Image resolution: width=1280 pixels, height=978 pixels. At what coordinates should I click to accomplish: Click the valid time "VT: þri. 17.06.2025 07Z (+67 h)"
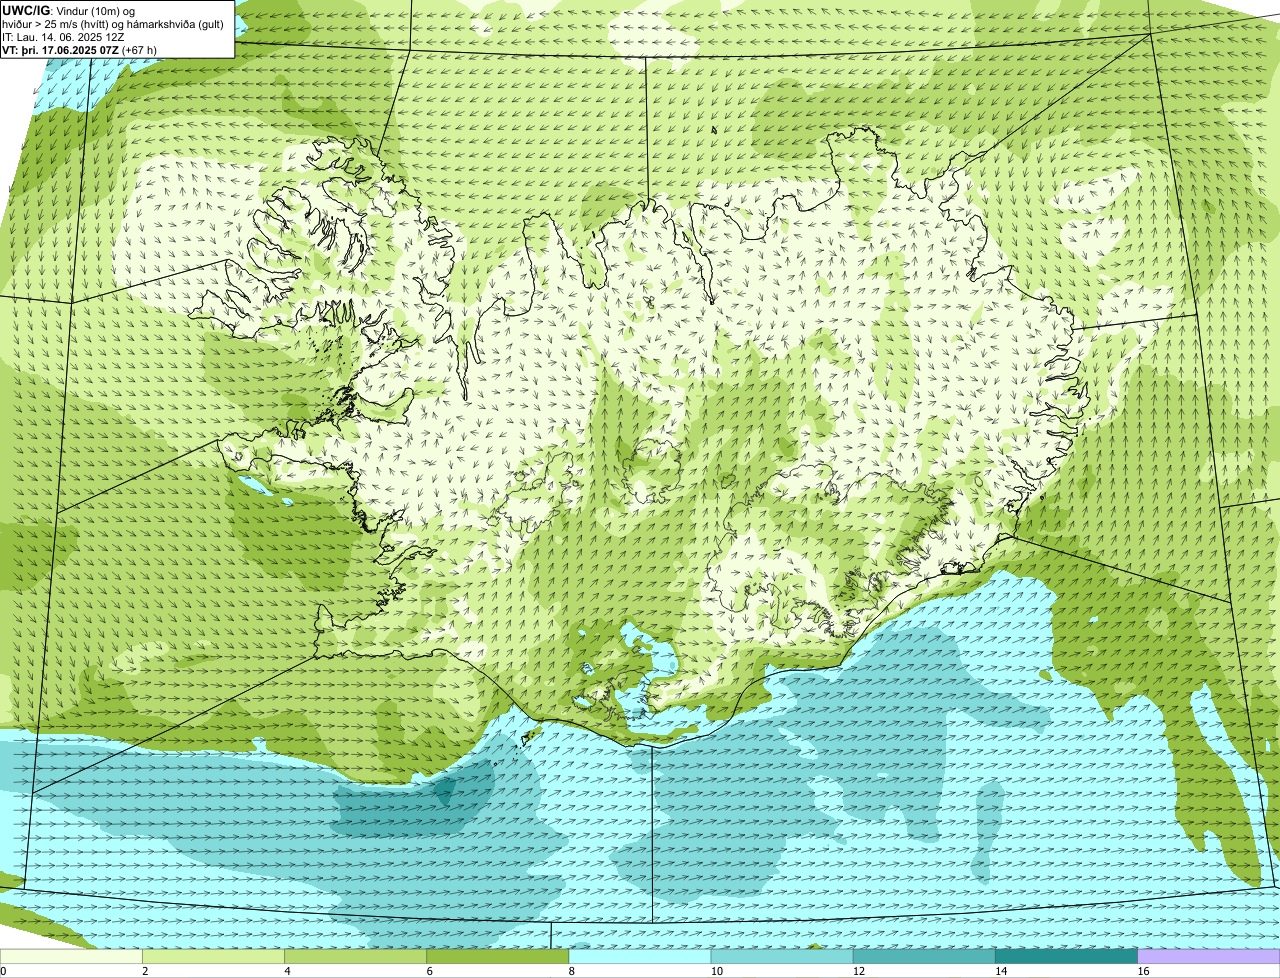pyautogui.click(x=80, y=50)
